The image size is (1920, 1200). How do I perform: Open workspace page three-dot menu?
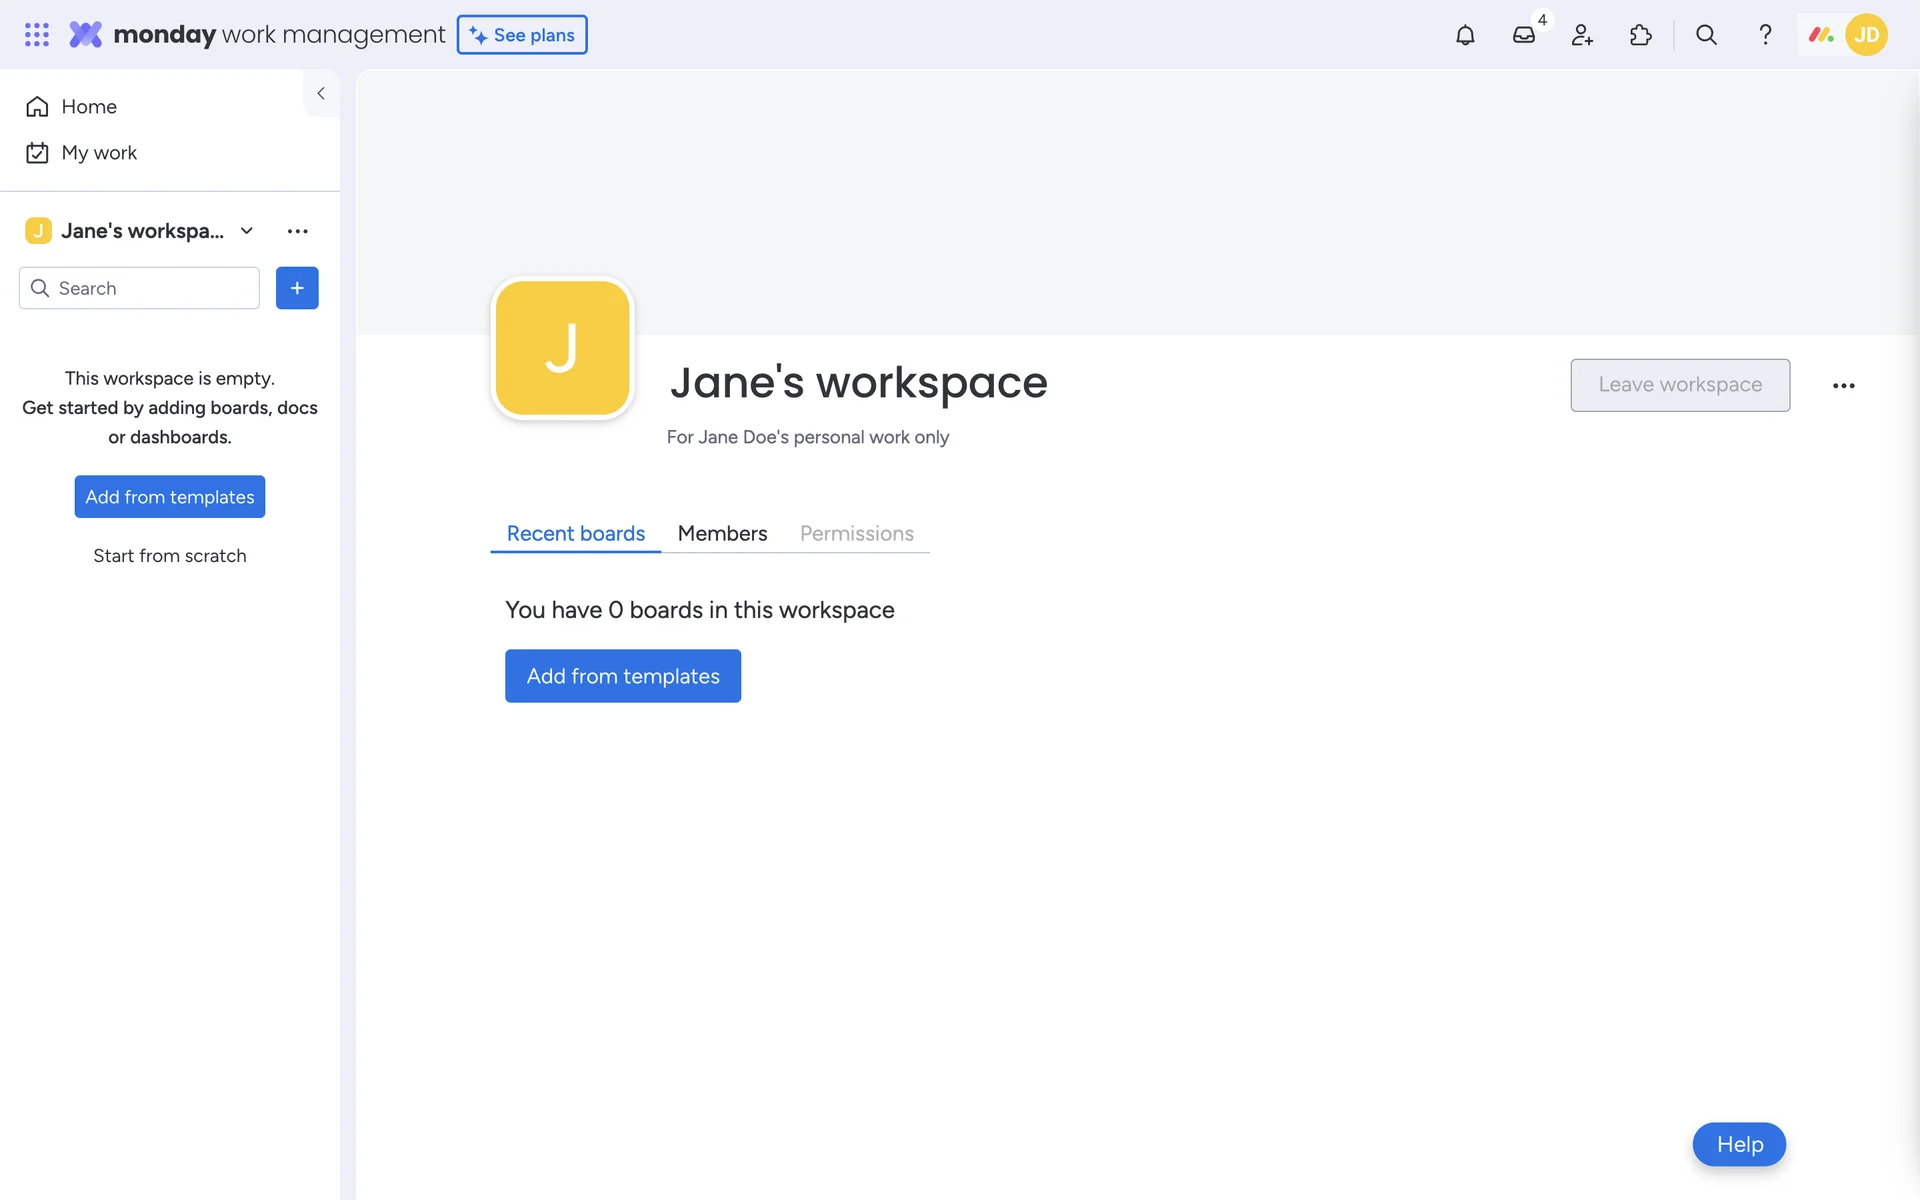(1843, 385)
